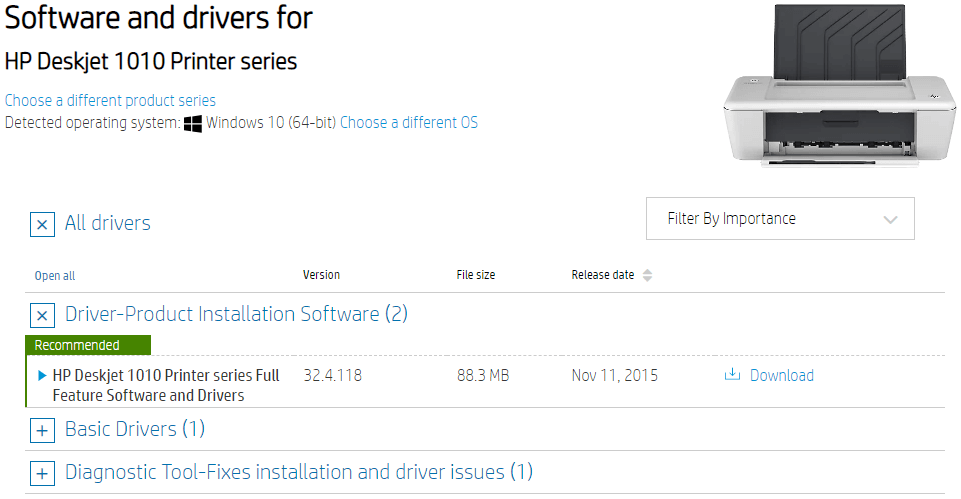Click the Version column header
961x499 pixels.
(321, 275)
